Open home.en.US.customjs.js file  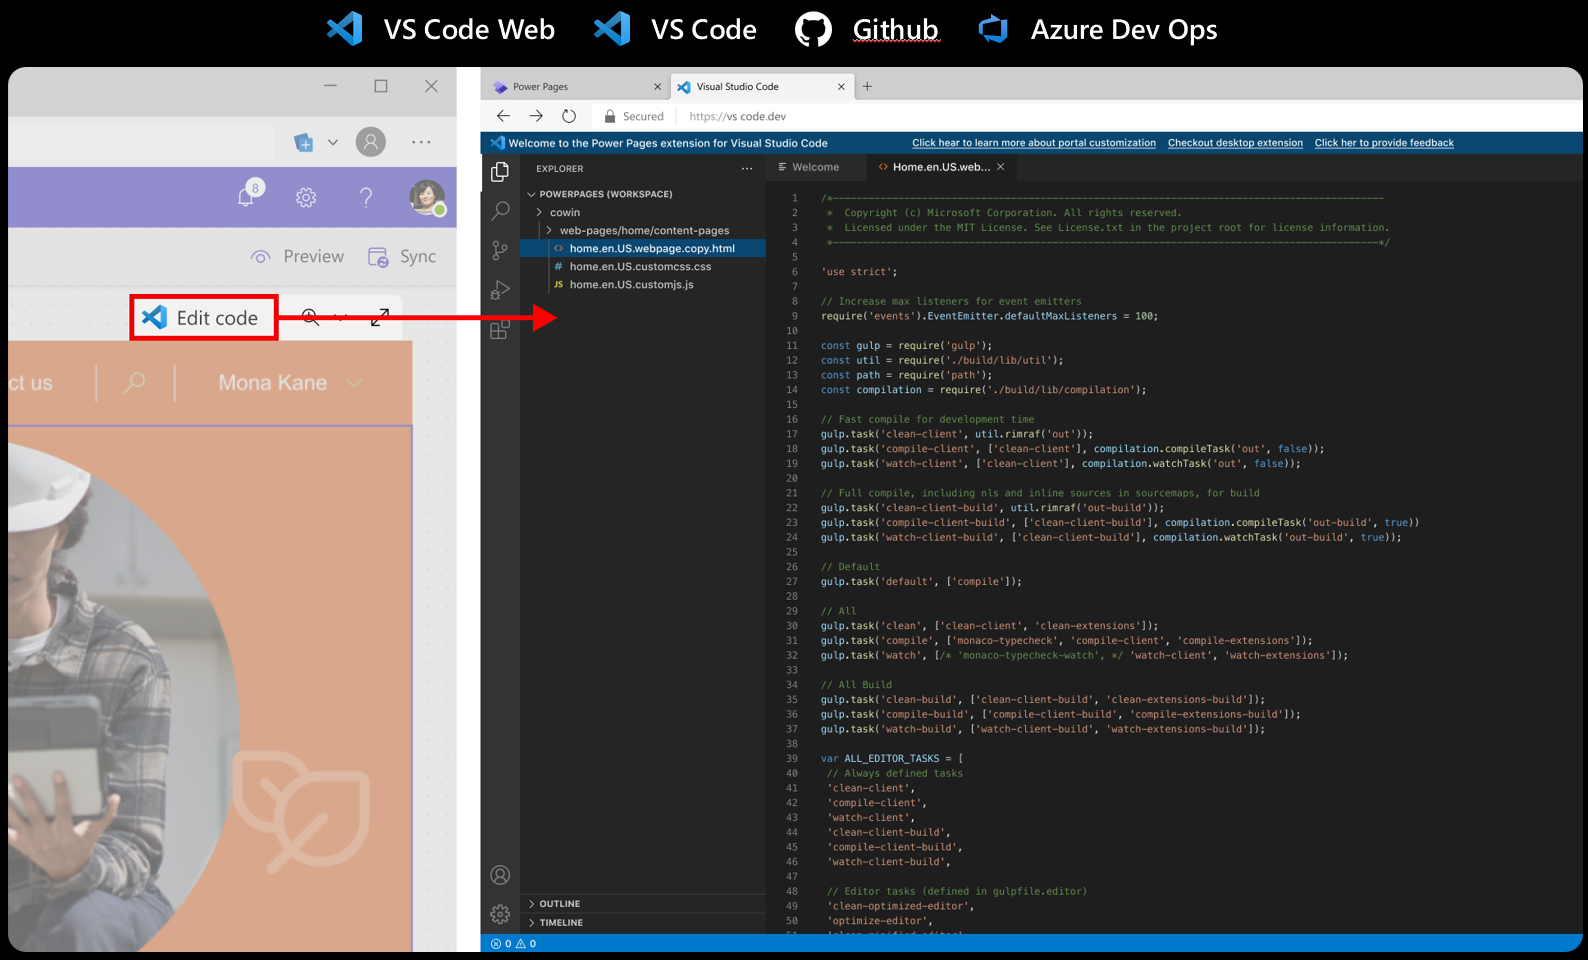tap(643, 285)
